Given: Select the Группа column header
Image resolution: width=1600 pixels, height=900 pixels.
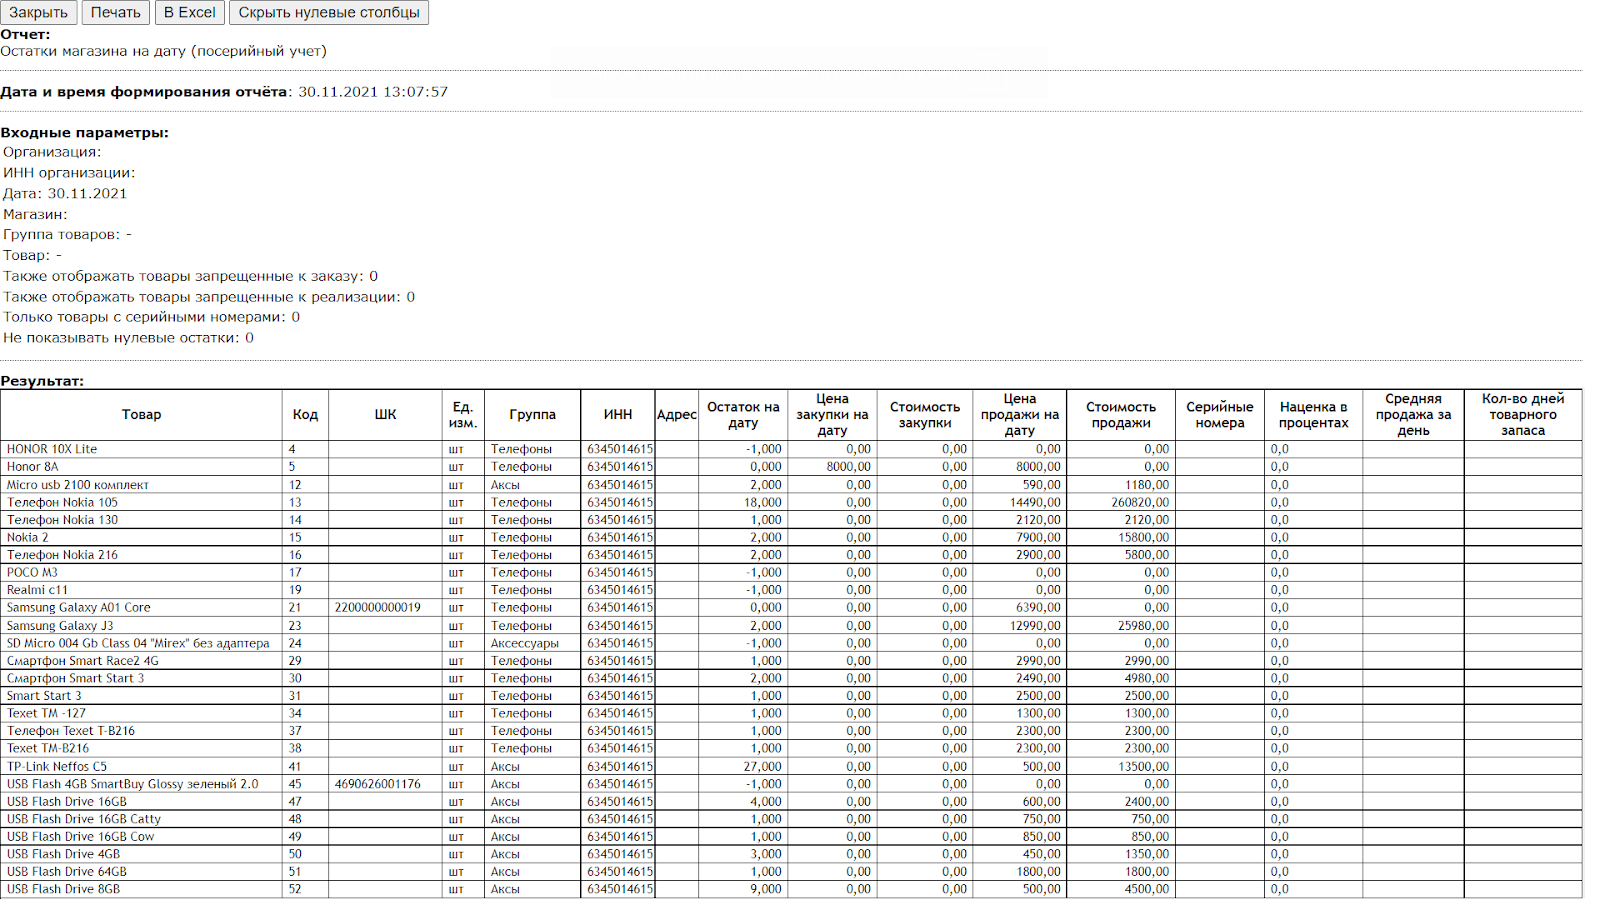Looking at the screenshot, I should (532, 415).
